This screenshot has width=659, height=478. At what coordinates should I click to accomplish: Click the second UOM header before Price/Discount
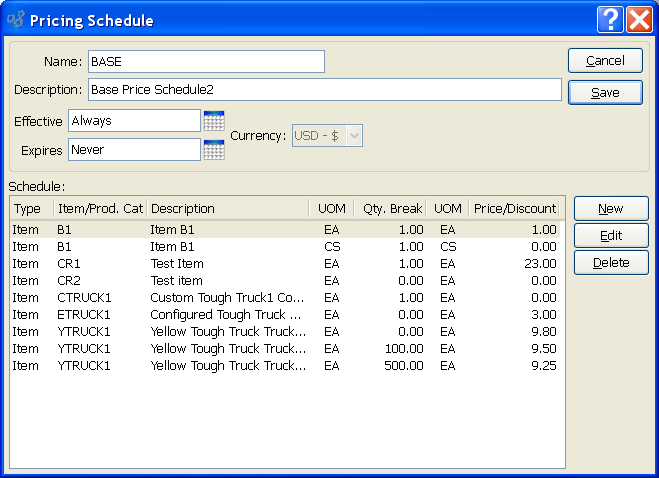[x=448, y=209]
